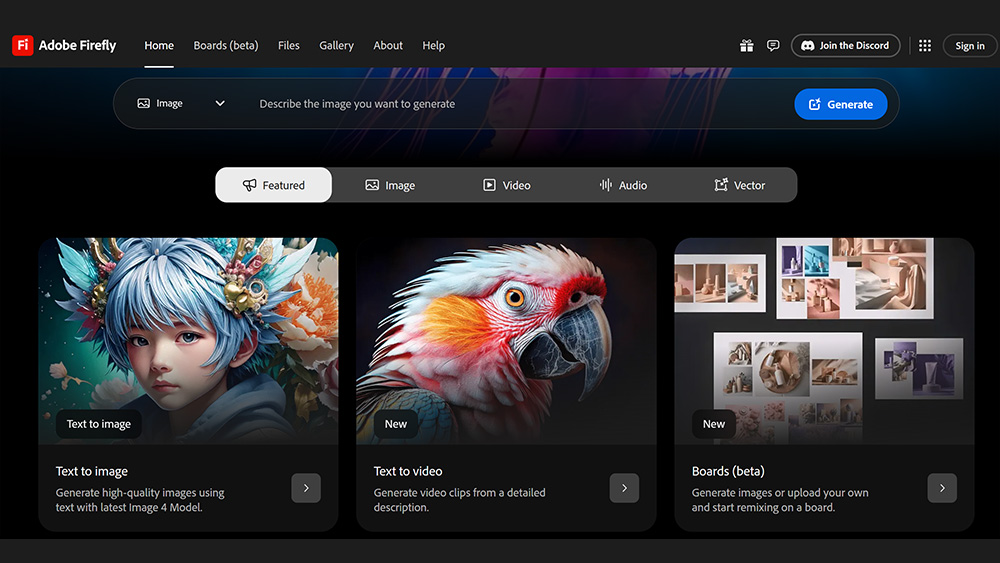Click the Adobe Firefly brand name
Viewport: 1000px width, 563px height.
(x=77, y=45)
